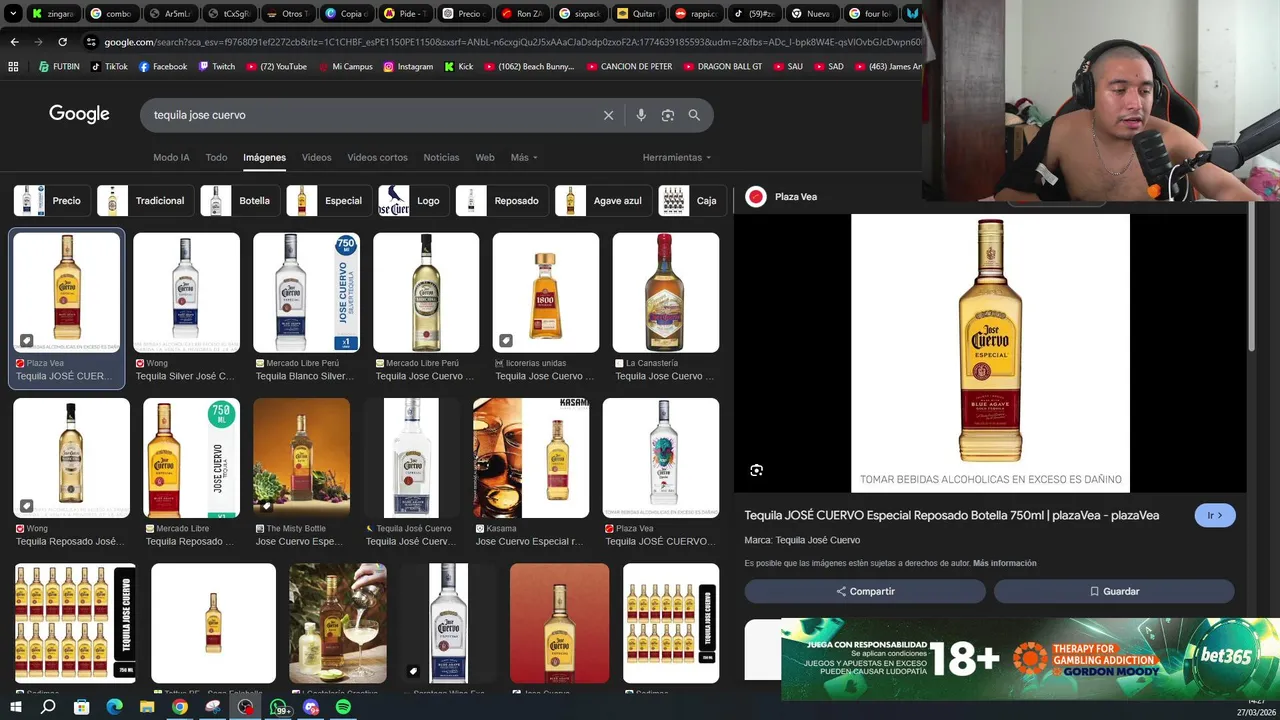The width and height of the screenshot is (1280, 720).
Task: Open the tab list chevron in Chrome
Action: point(11,14)
